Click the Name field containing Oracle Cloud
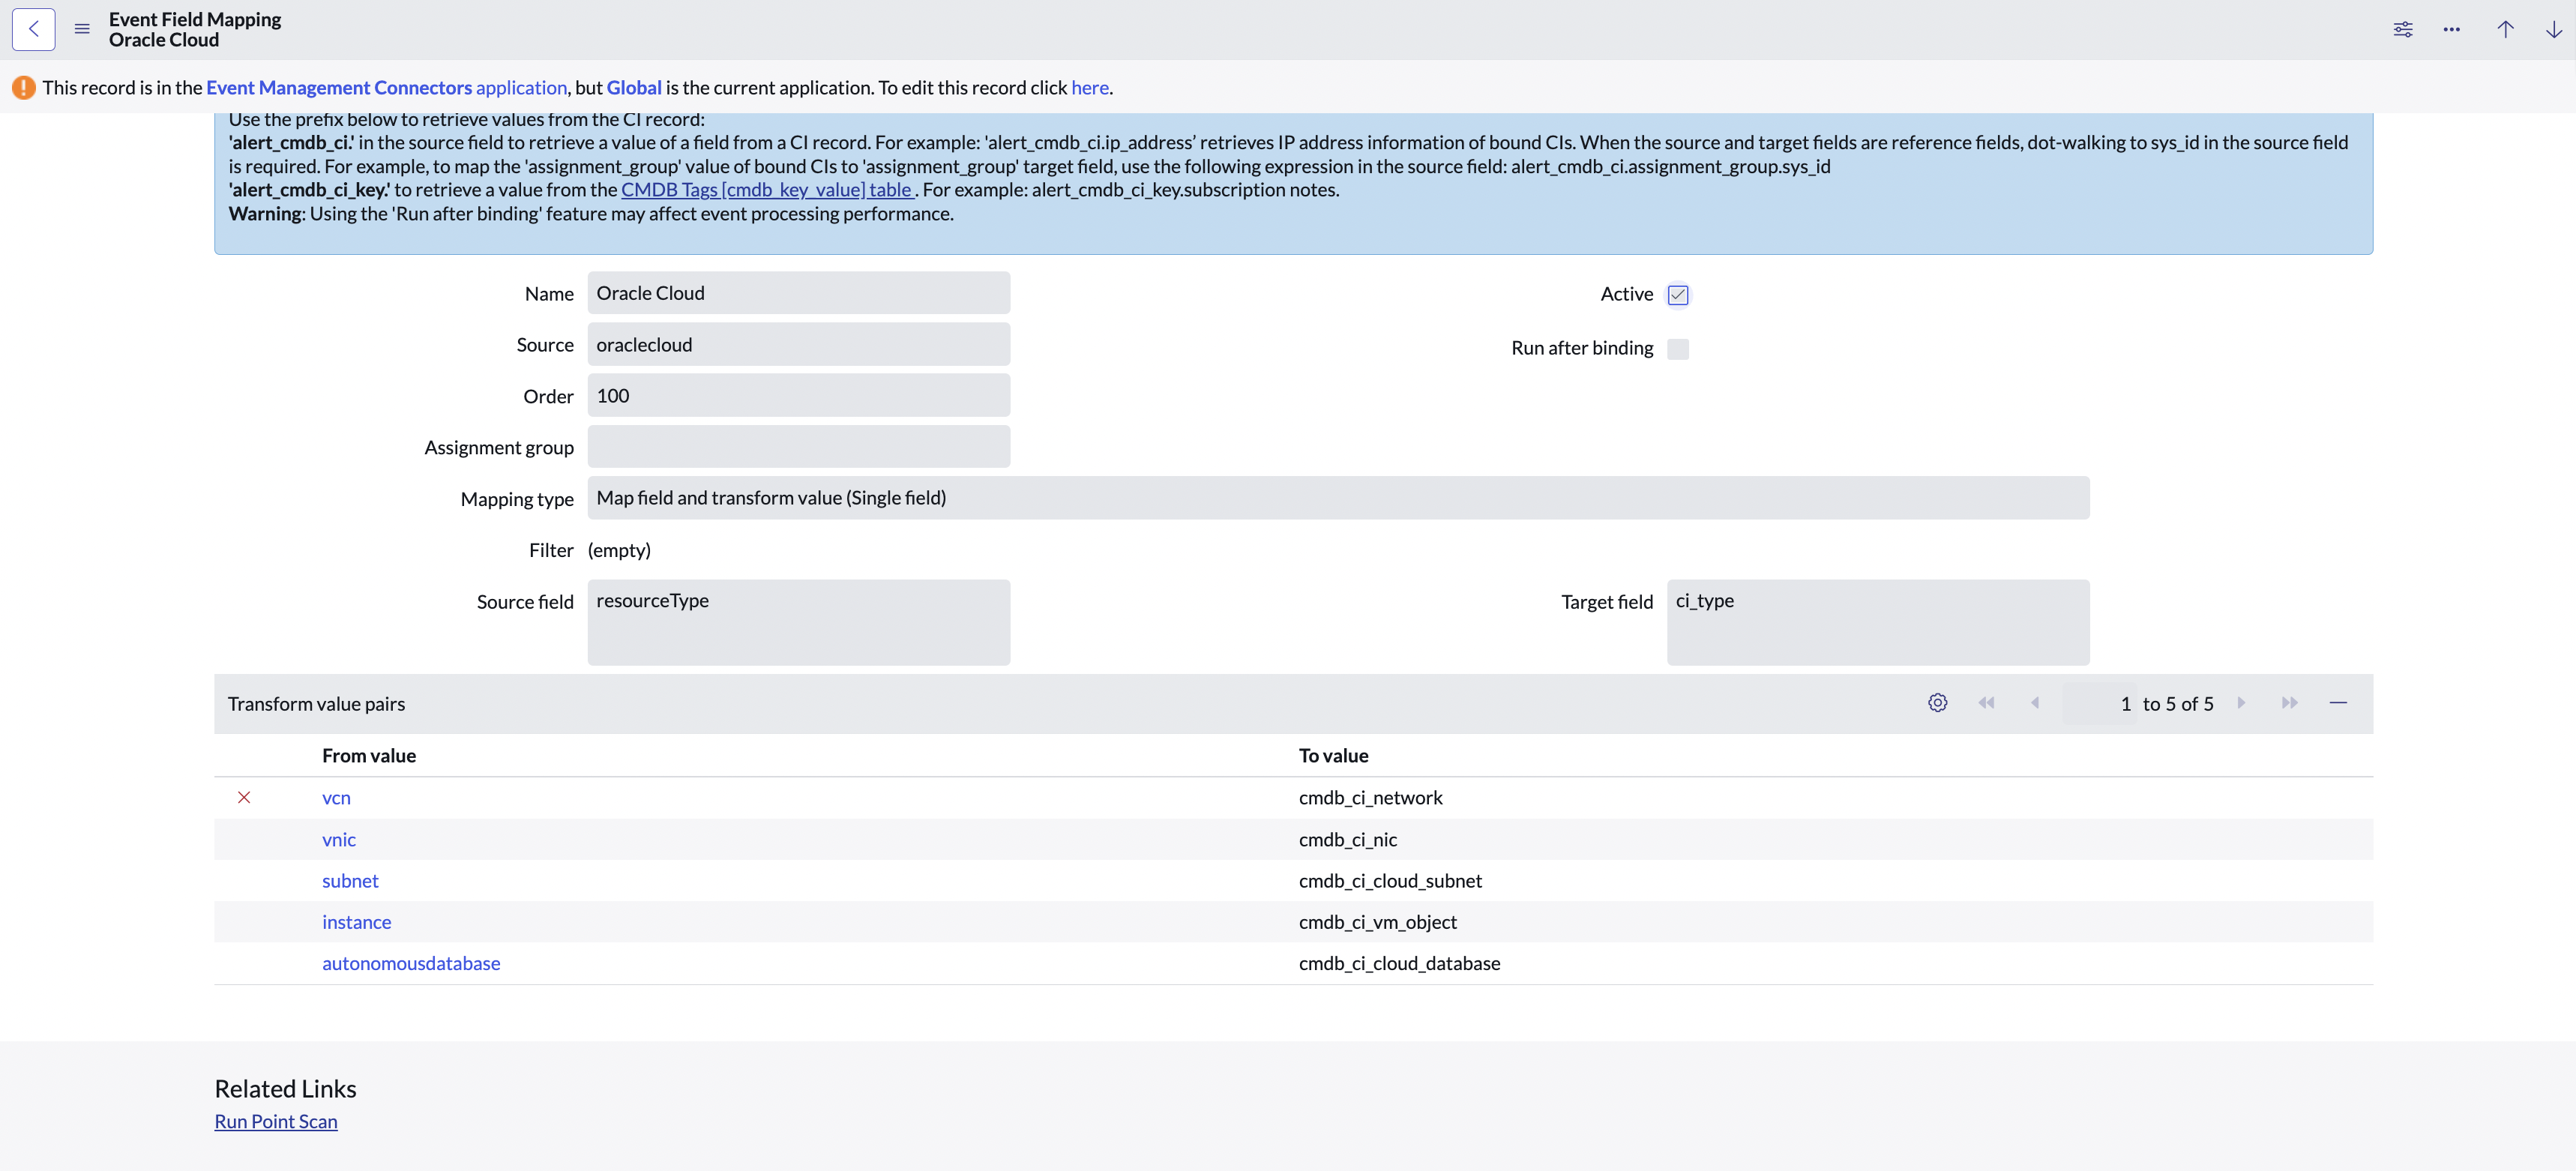This screenshot has height=1171, width=2576. click(x=799, y=293)
